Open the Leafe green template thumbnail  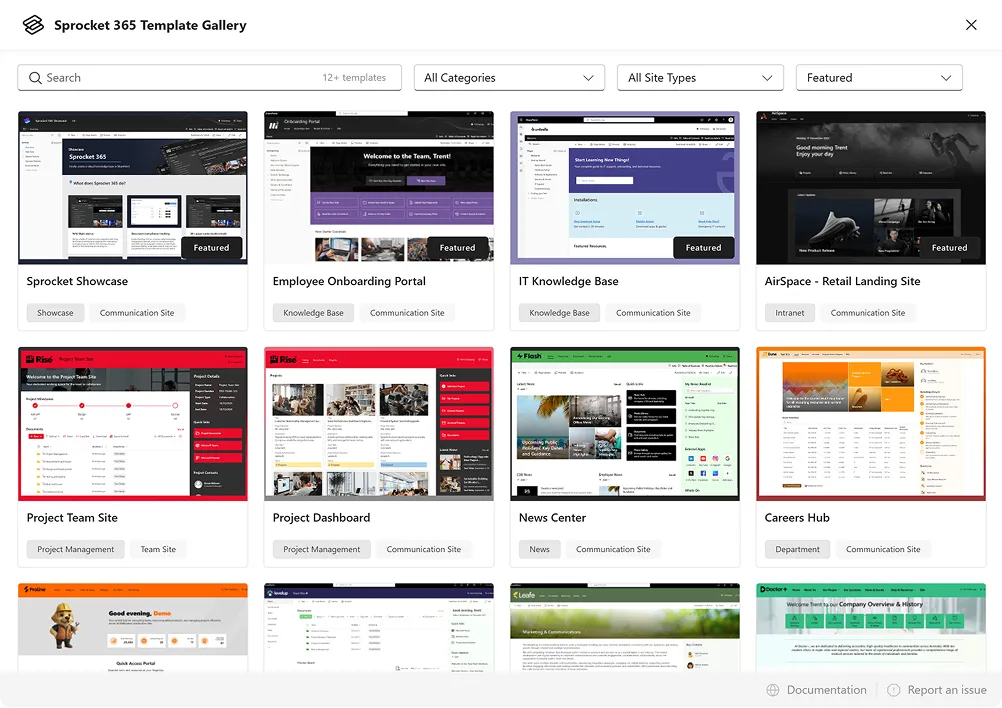click(x=625, y=627)
